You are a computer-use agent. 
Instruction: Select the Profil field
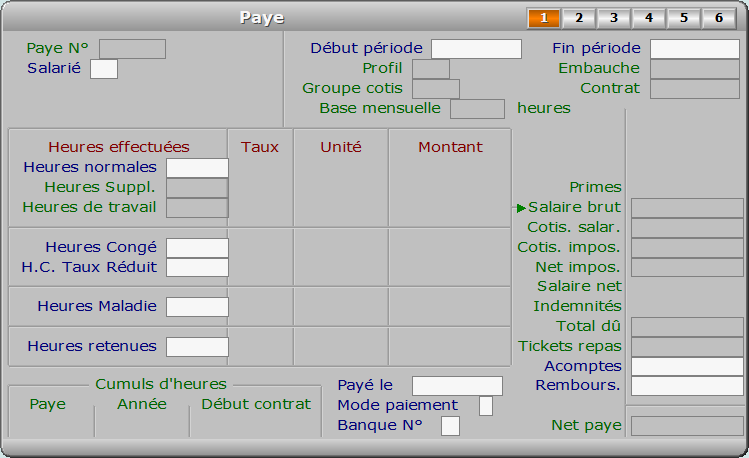click(431, 69)
